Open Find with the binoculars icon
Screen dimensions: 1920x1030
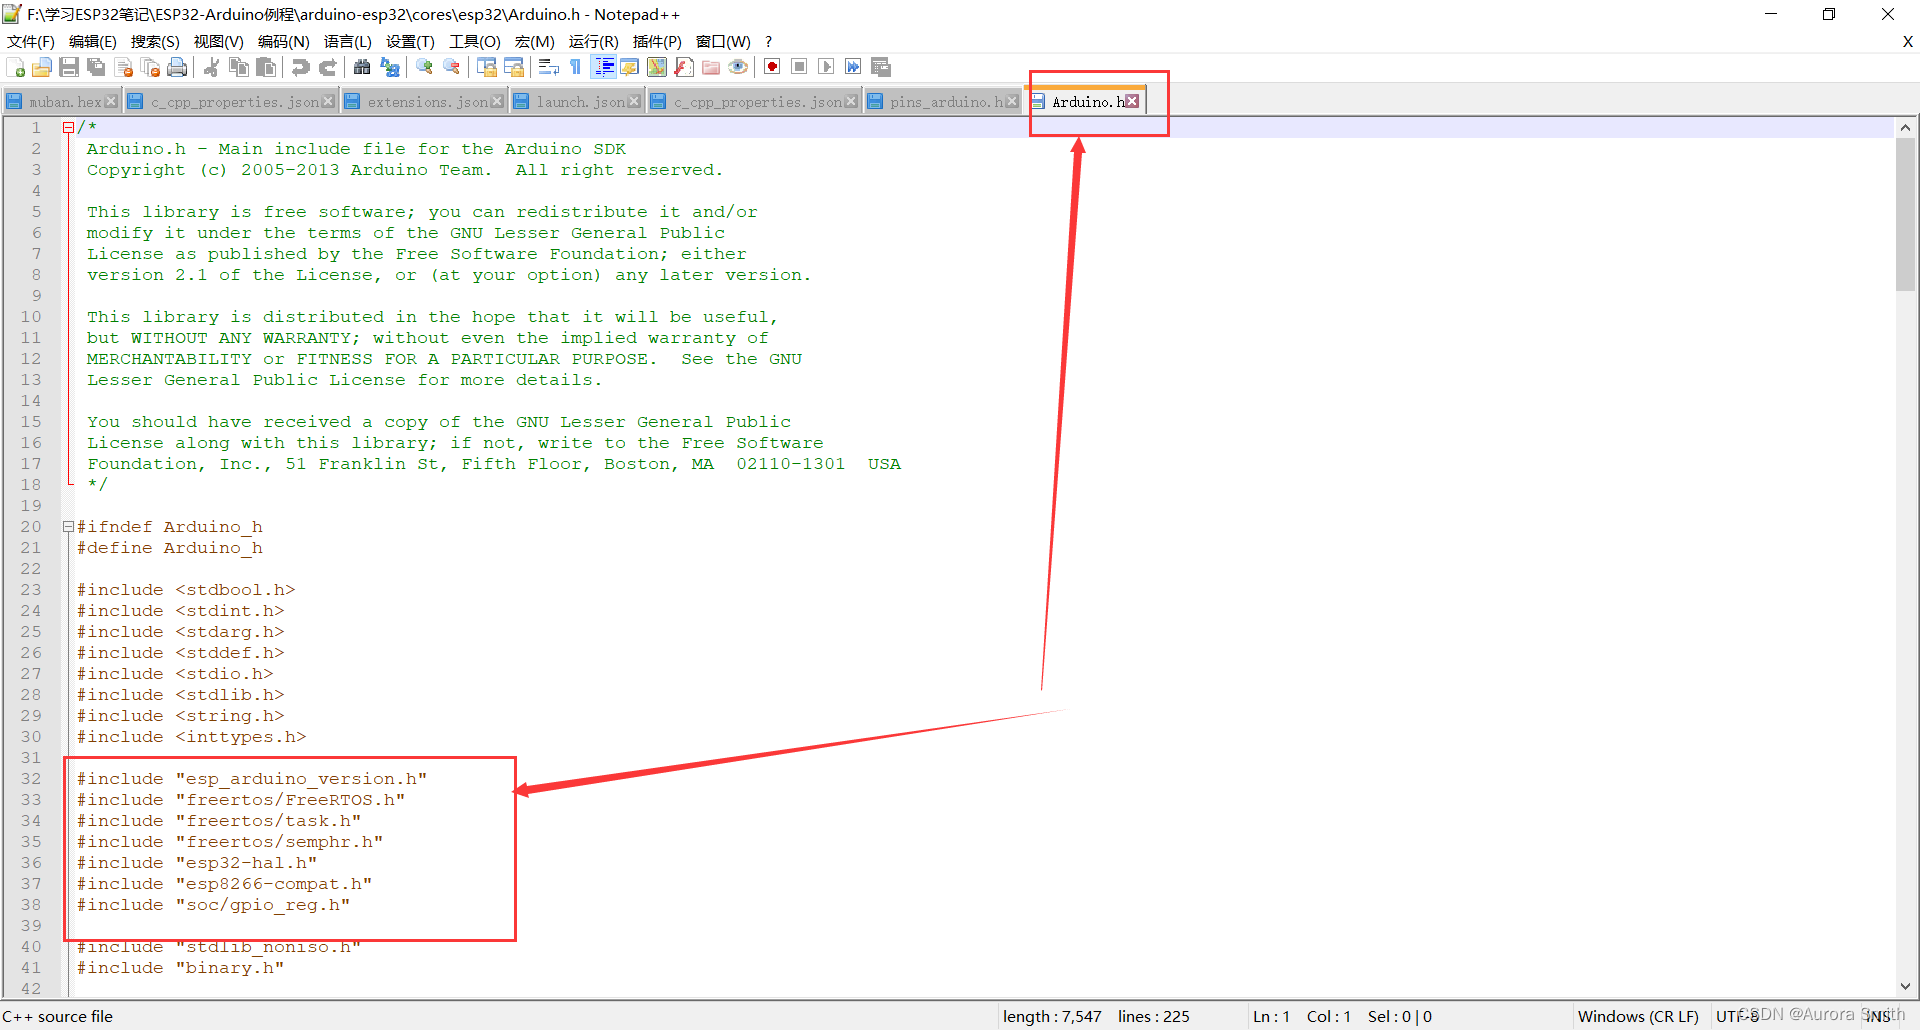pyautogui.click(x=362, y=67)
